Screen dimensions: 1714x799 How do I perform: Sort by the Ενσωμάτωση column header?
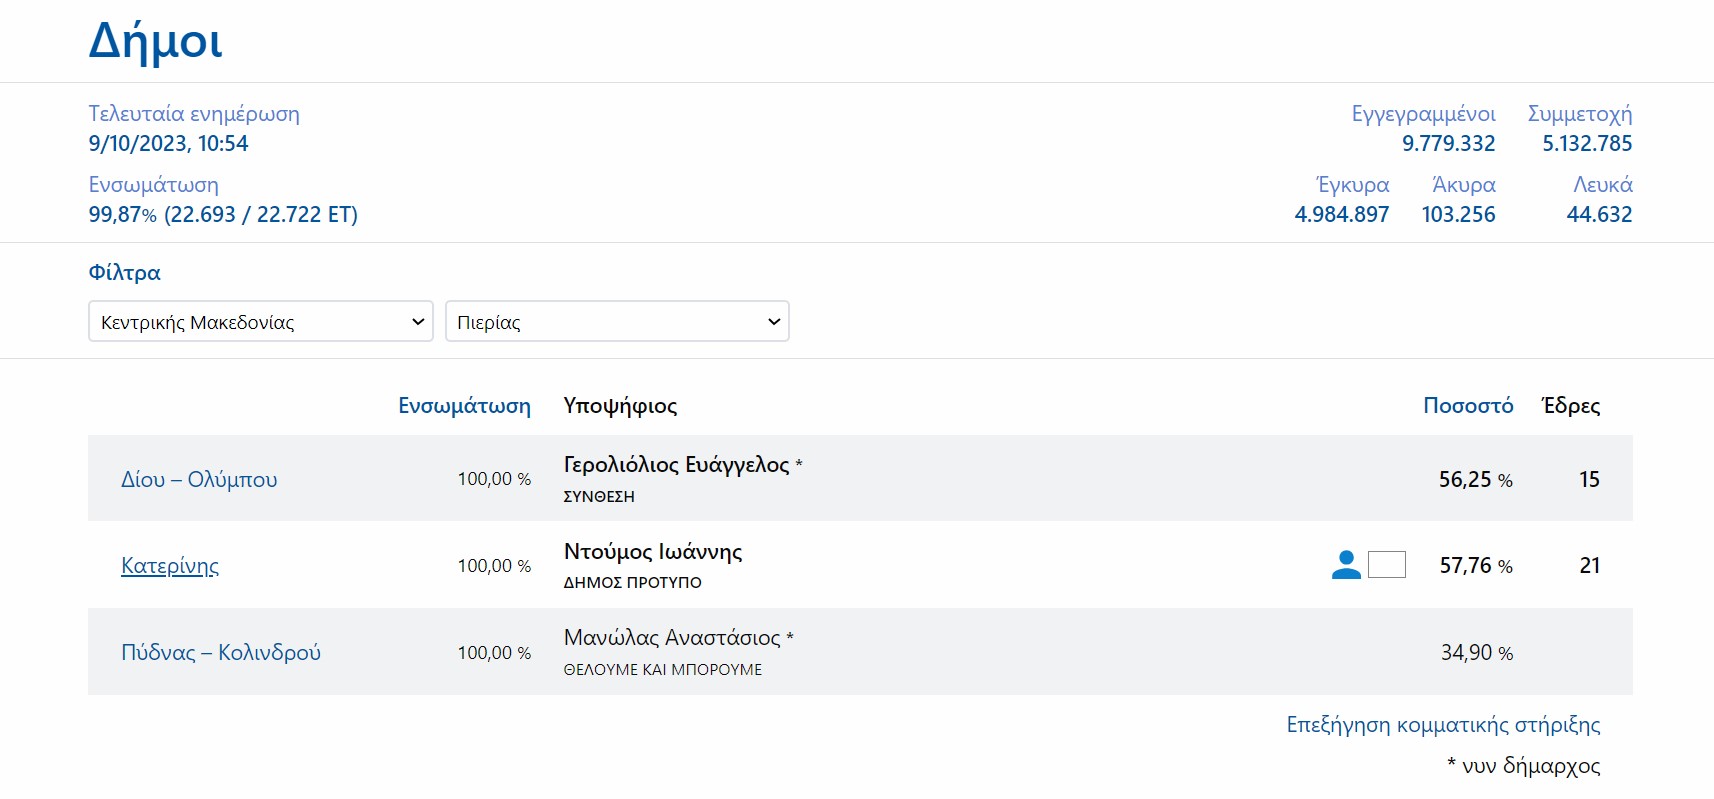[464, 406]
